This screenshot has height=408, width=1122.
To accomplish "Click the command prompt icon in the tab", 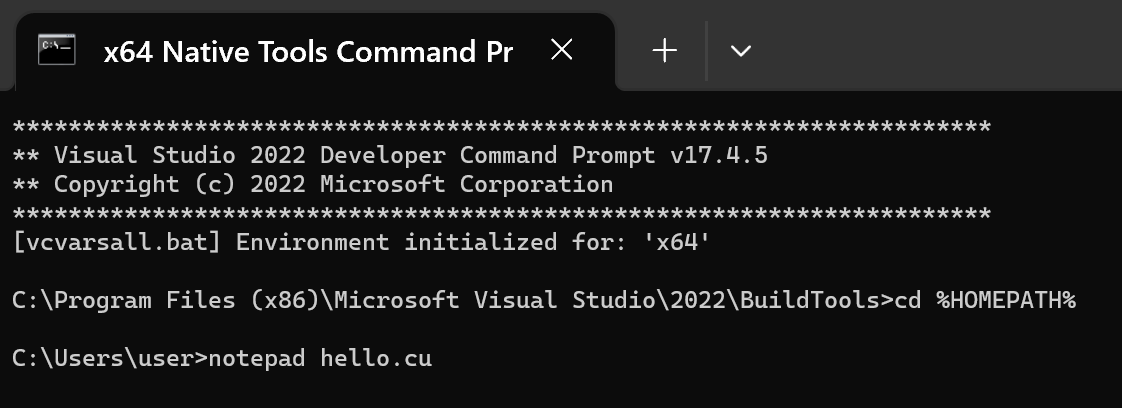I will click(x=57, y=50).
